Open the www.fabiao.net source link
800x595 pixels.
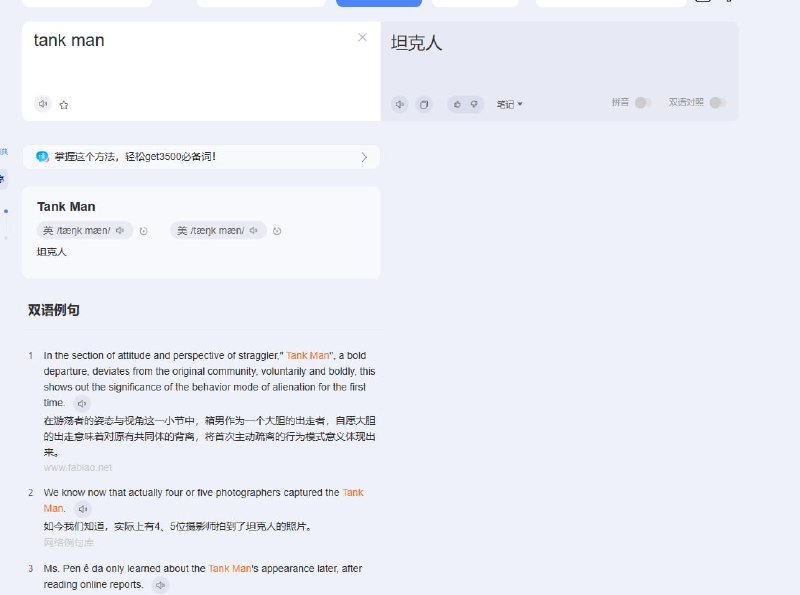[x=78, y=467]
